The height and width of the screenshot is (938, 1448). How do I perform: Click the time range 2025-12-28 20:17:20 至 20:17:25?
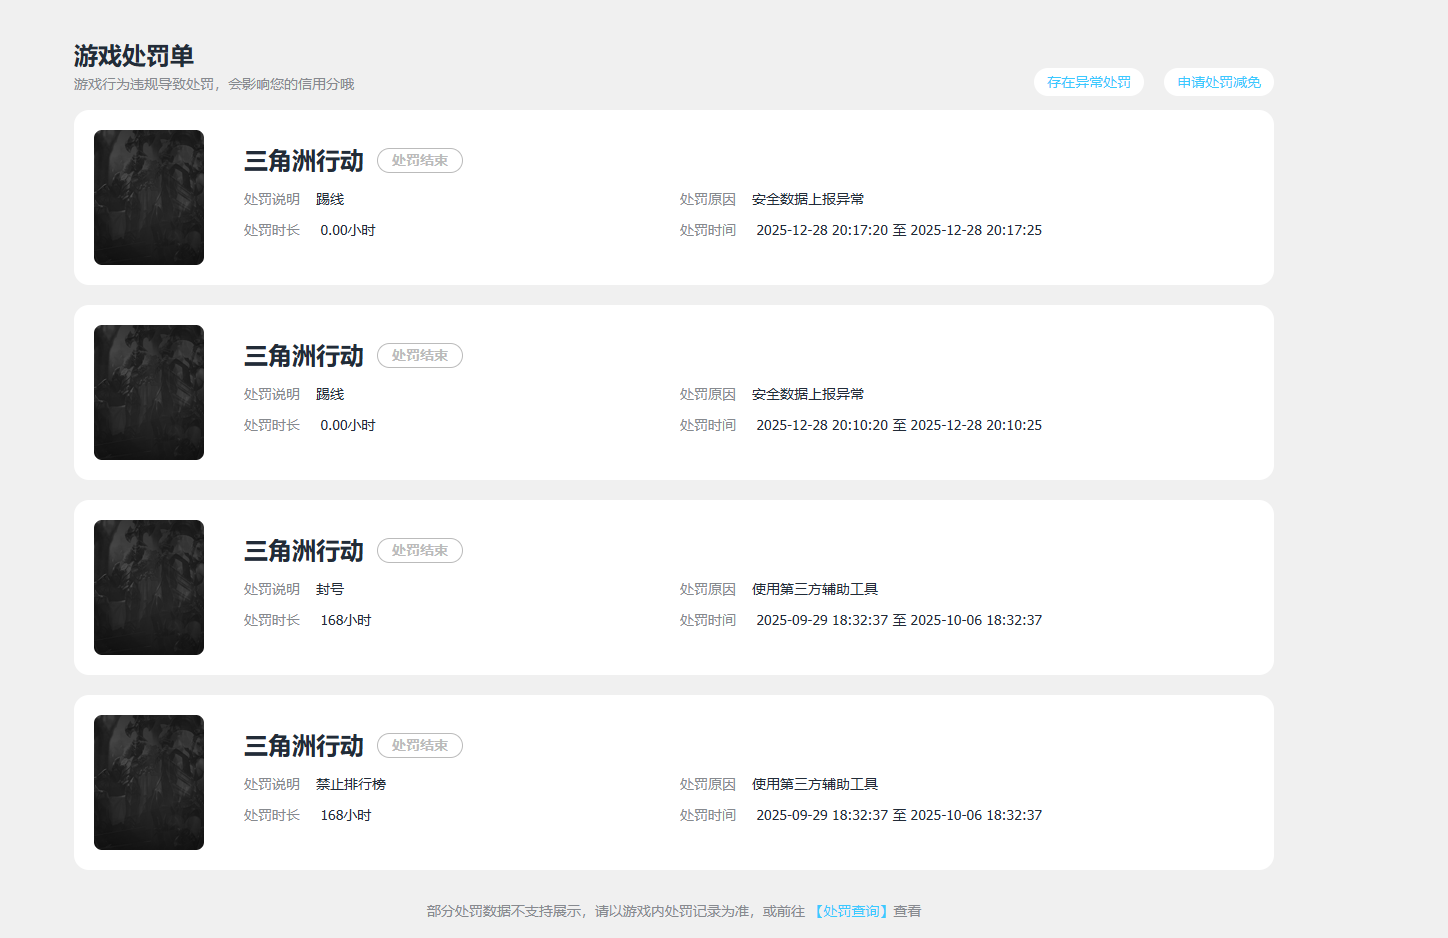pyautogui.click(x=899, y=230)
